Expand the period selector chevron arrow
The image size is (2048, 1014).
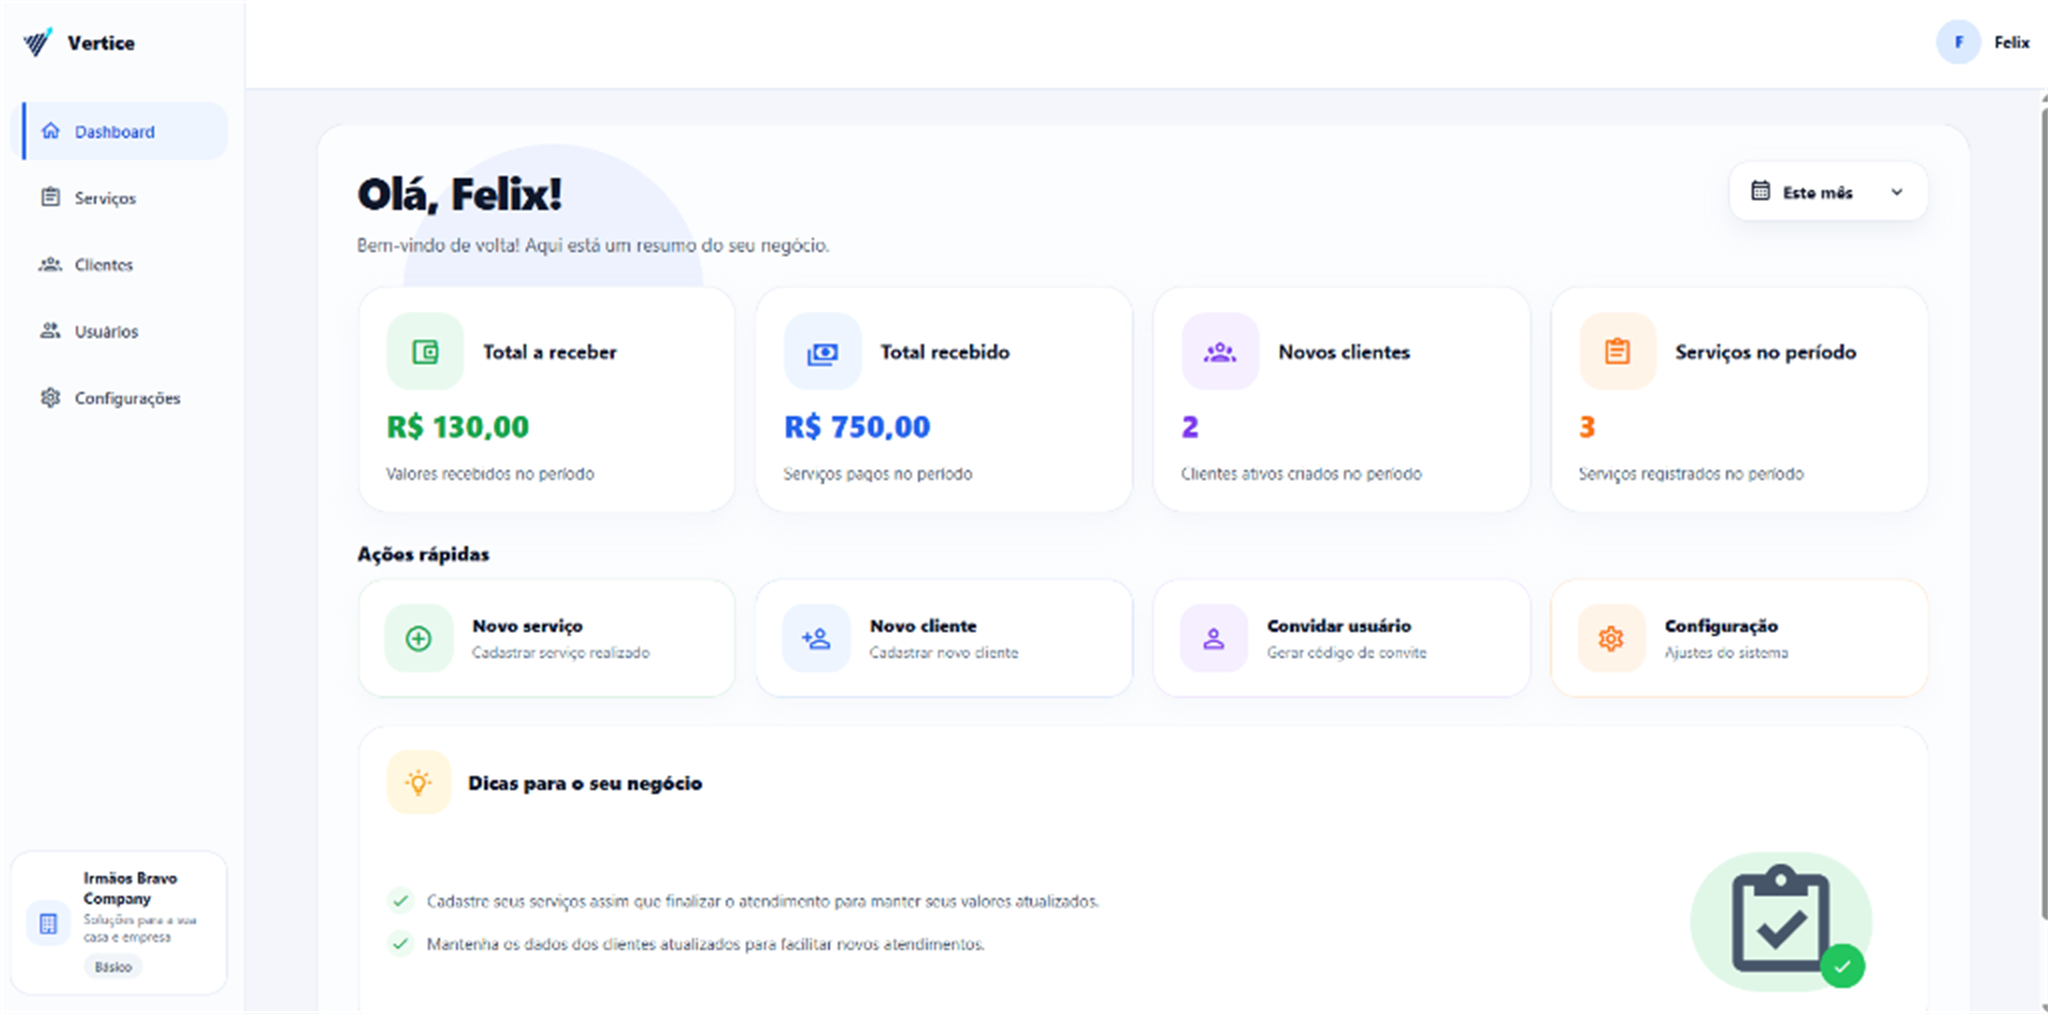(1896, 192)
